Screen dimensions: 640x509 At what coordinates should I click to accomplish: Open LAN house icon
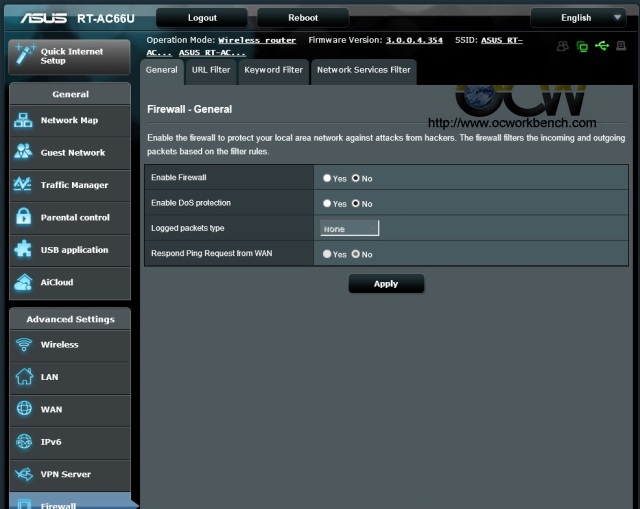24,376
